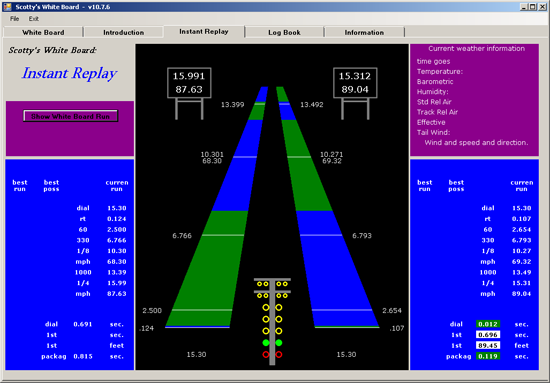Minimize the Scotty's White Board window
This screenshot has height=383, width=550.
coord(524,7)
